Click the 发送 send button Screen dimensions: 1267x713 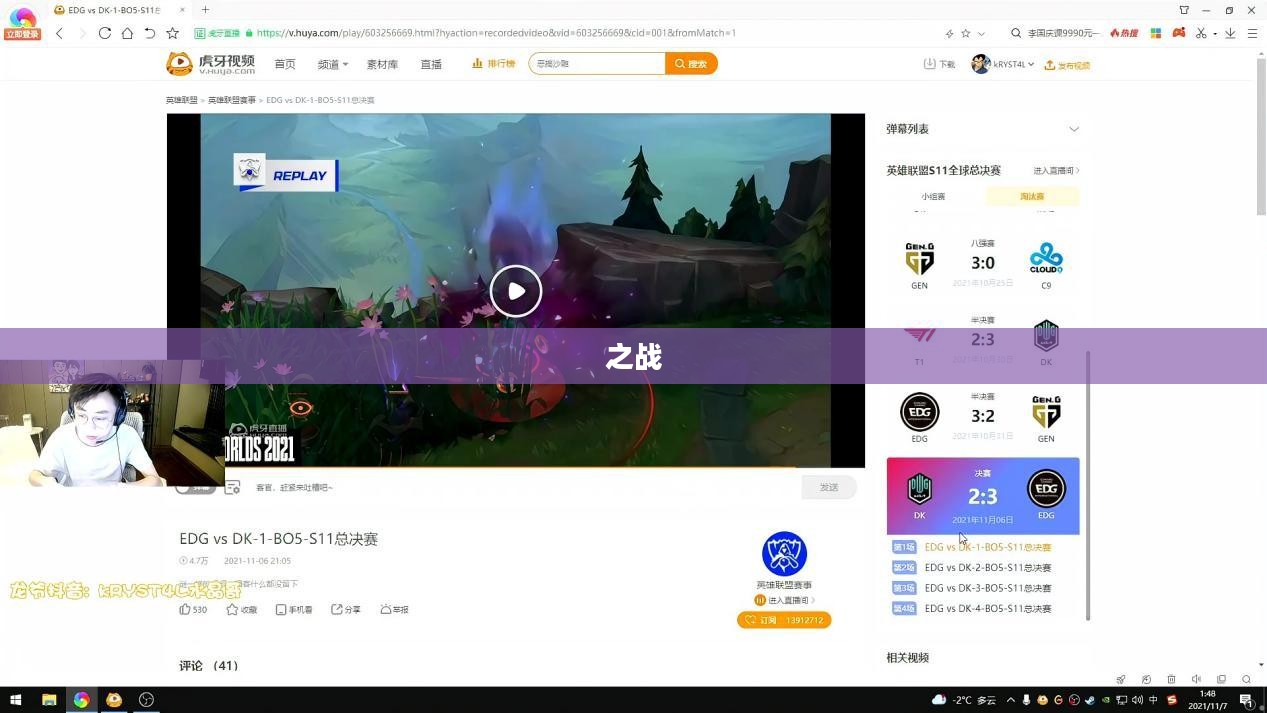(829, 487)
